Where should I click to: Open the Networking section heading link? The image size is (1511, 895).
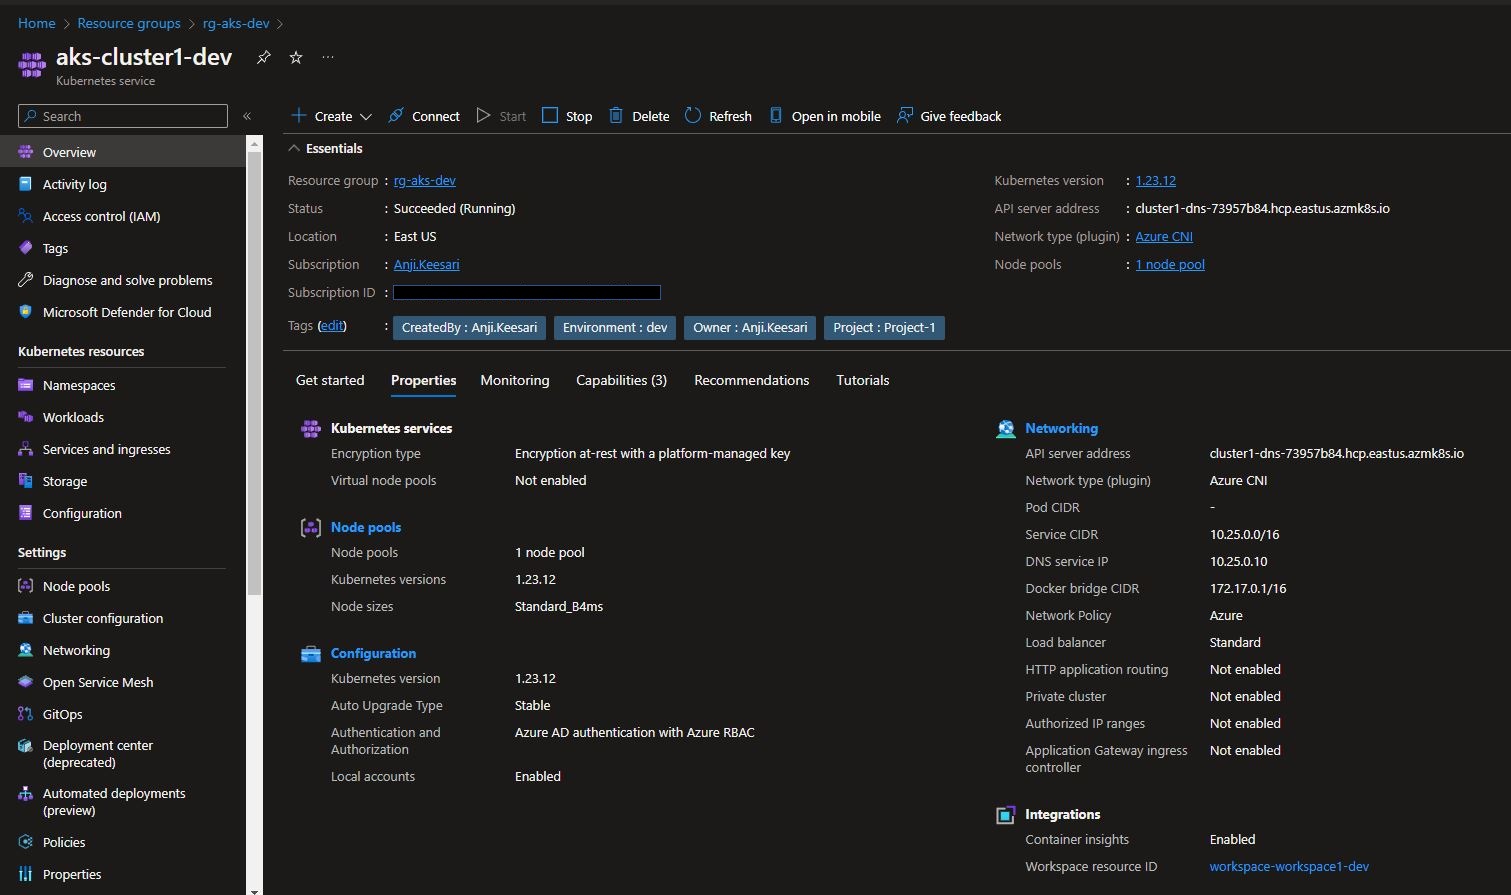pyautogui.click(x=1061, y=428)
